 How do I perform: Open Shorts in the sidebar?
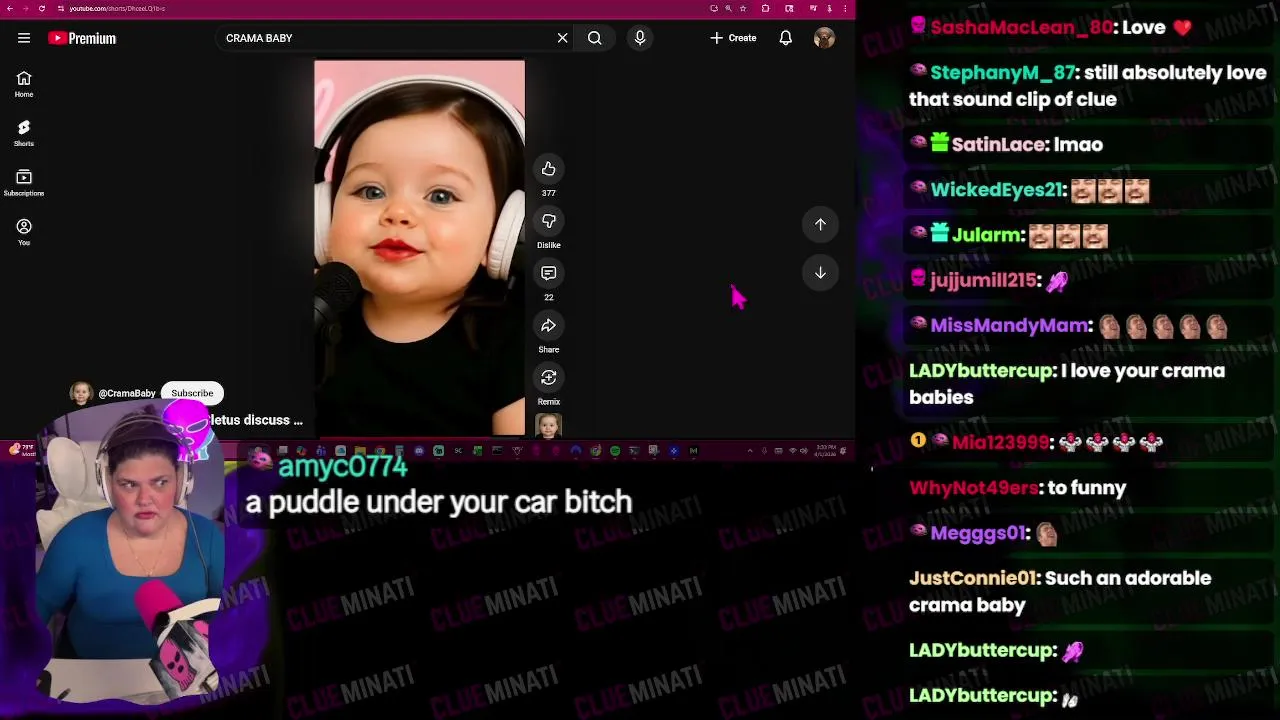(x=24, y=133)
